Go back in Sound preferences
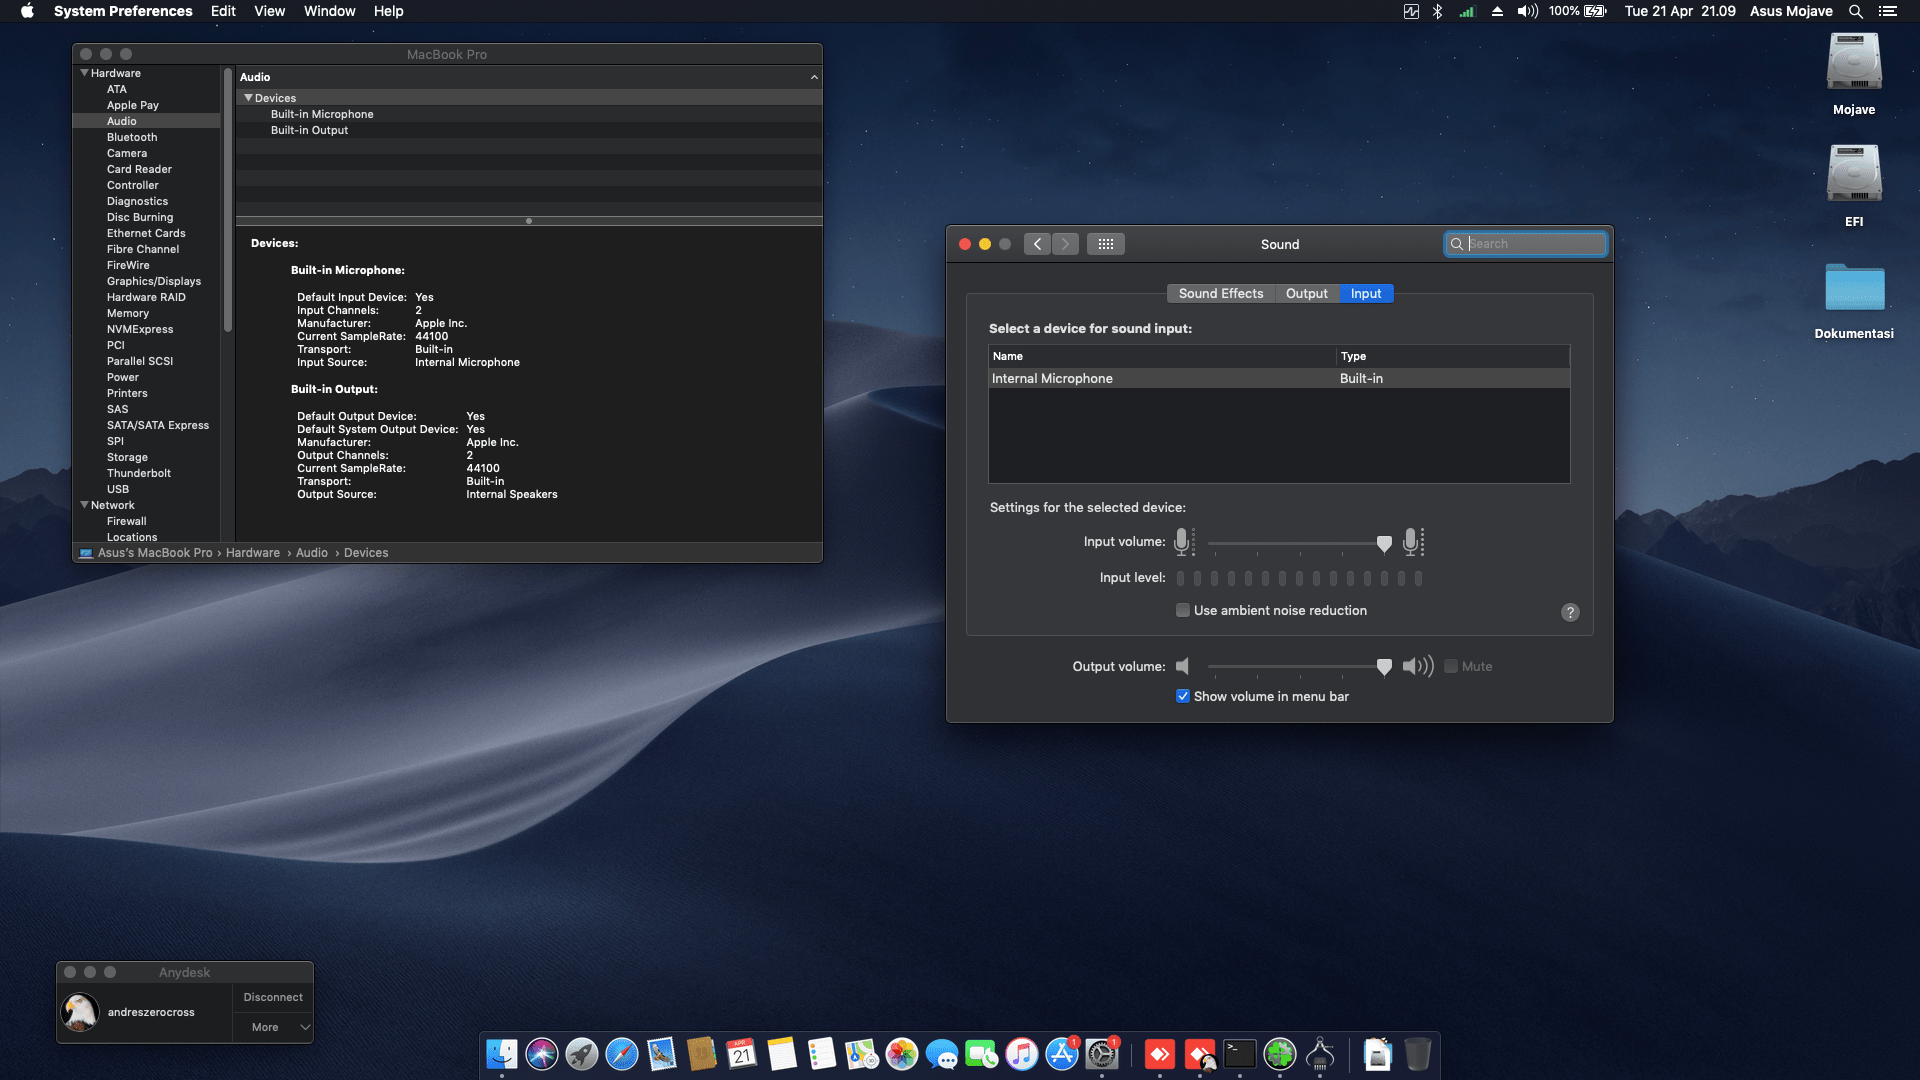The width and height of the screenshot is (1920, 1080). 1037,244
